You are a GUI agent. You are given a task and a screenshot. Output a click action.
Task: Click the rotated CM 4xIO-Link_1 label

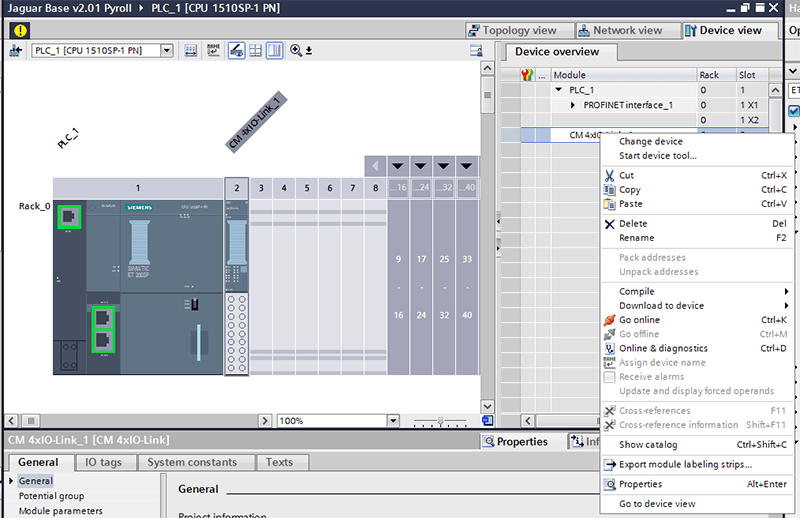(x=256, y=122)
